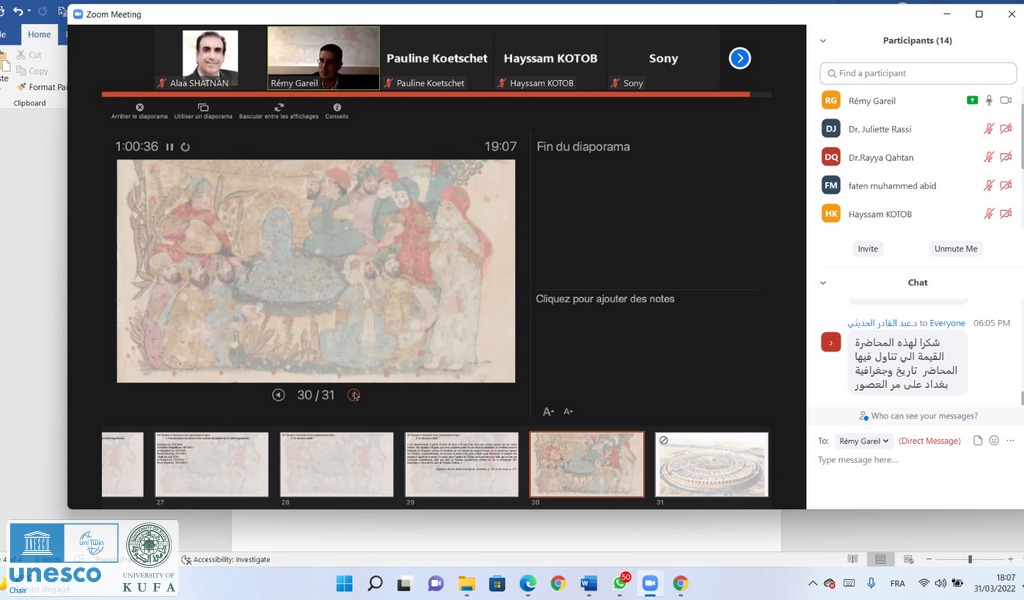Click Rémy Gareil's microphone icon
Viewport: 1024px width, 600px height.
[x=989, y=101]
